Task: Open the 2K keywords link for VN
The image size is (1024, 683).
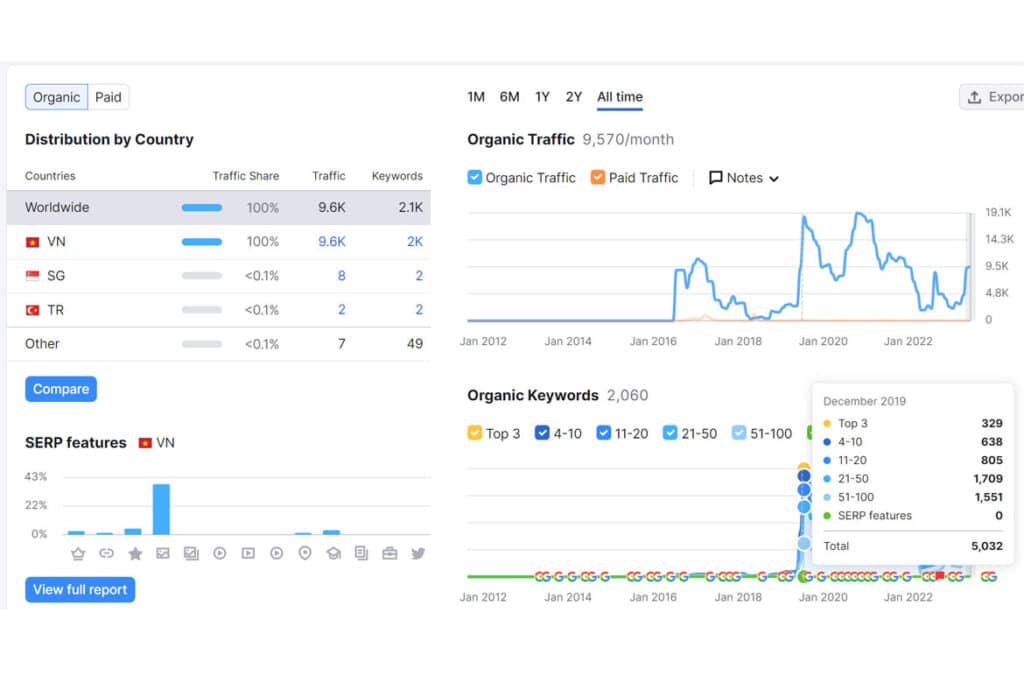Action: 415,242
